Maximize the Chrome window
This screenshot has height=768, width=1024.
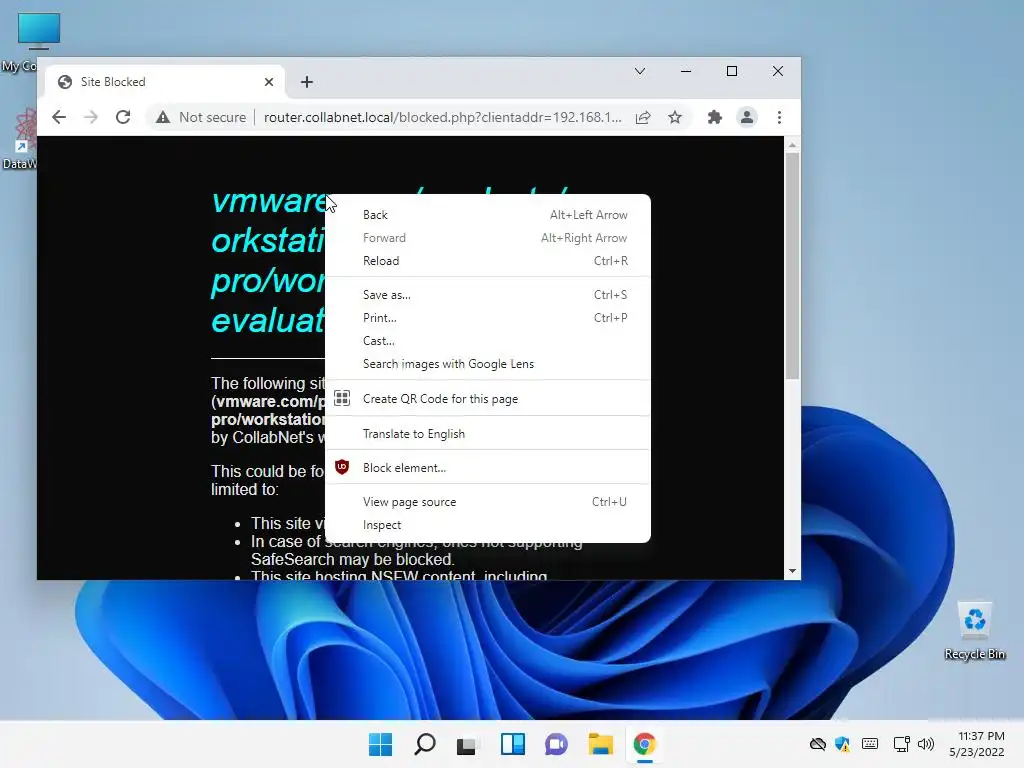731,71
